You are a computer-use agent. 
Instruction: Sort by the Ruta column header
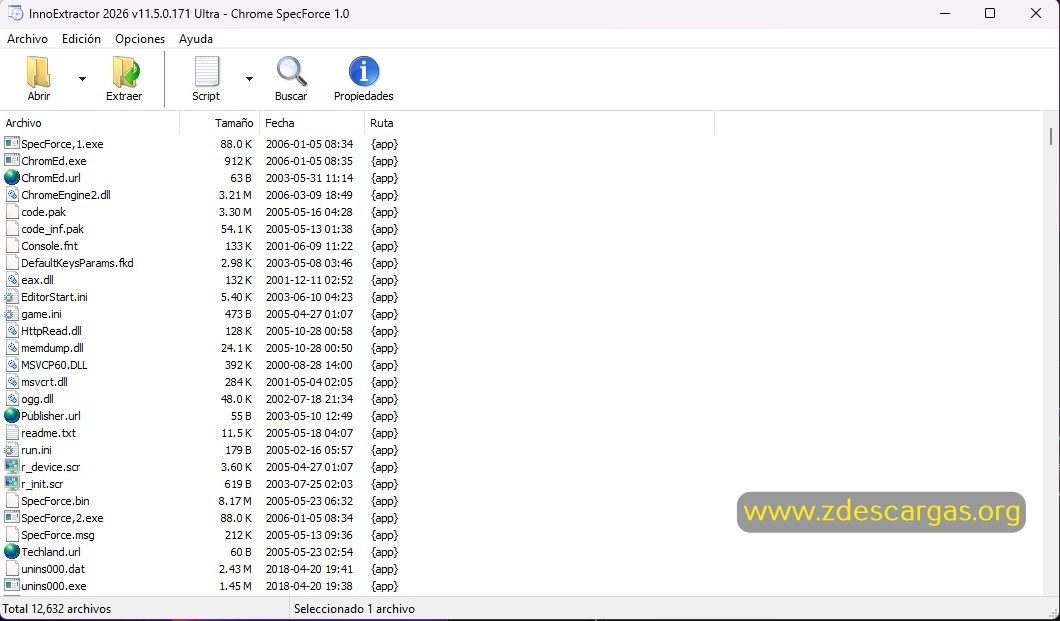click(x=539, y=123)
